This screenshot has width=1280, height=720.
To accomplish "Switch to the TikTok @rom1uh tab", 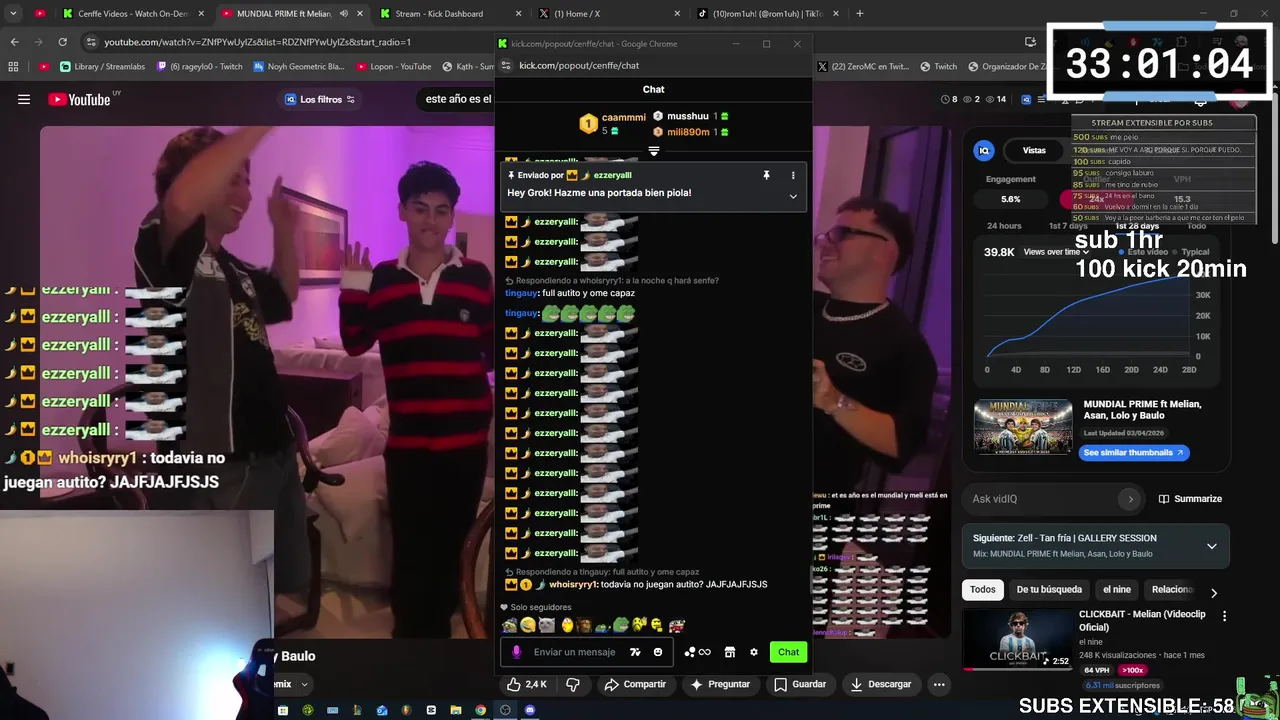I will click(767, 14).
